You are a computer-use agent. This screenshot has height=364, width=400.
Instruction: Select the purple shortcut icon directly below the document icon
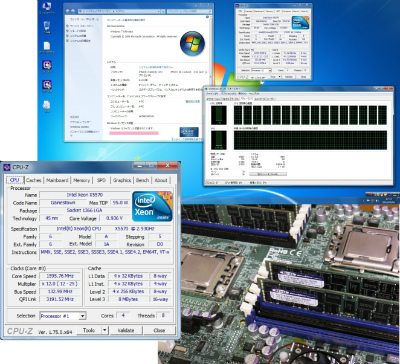click(47, 66)
